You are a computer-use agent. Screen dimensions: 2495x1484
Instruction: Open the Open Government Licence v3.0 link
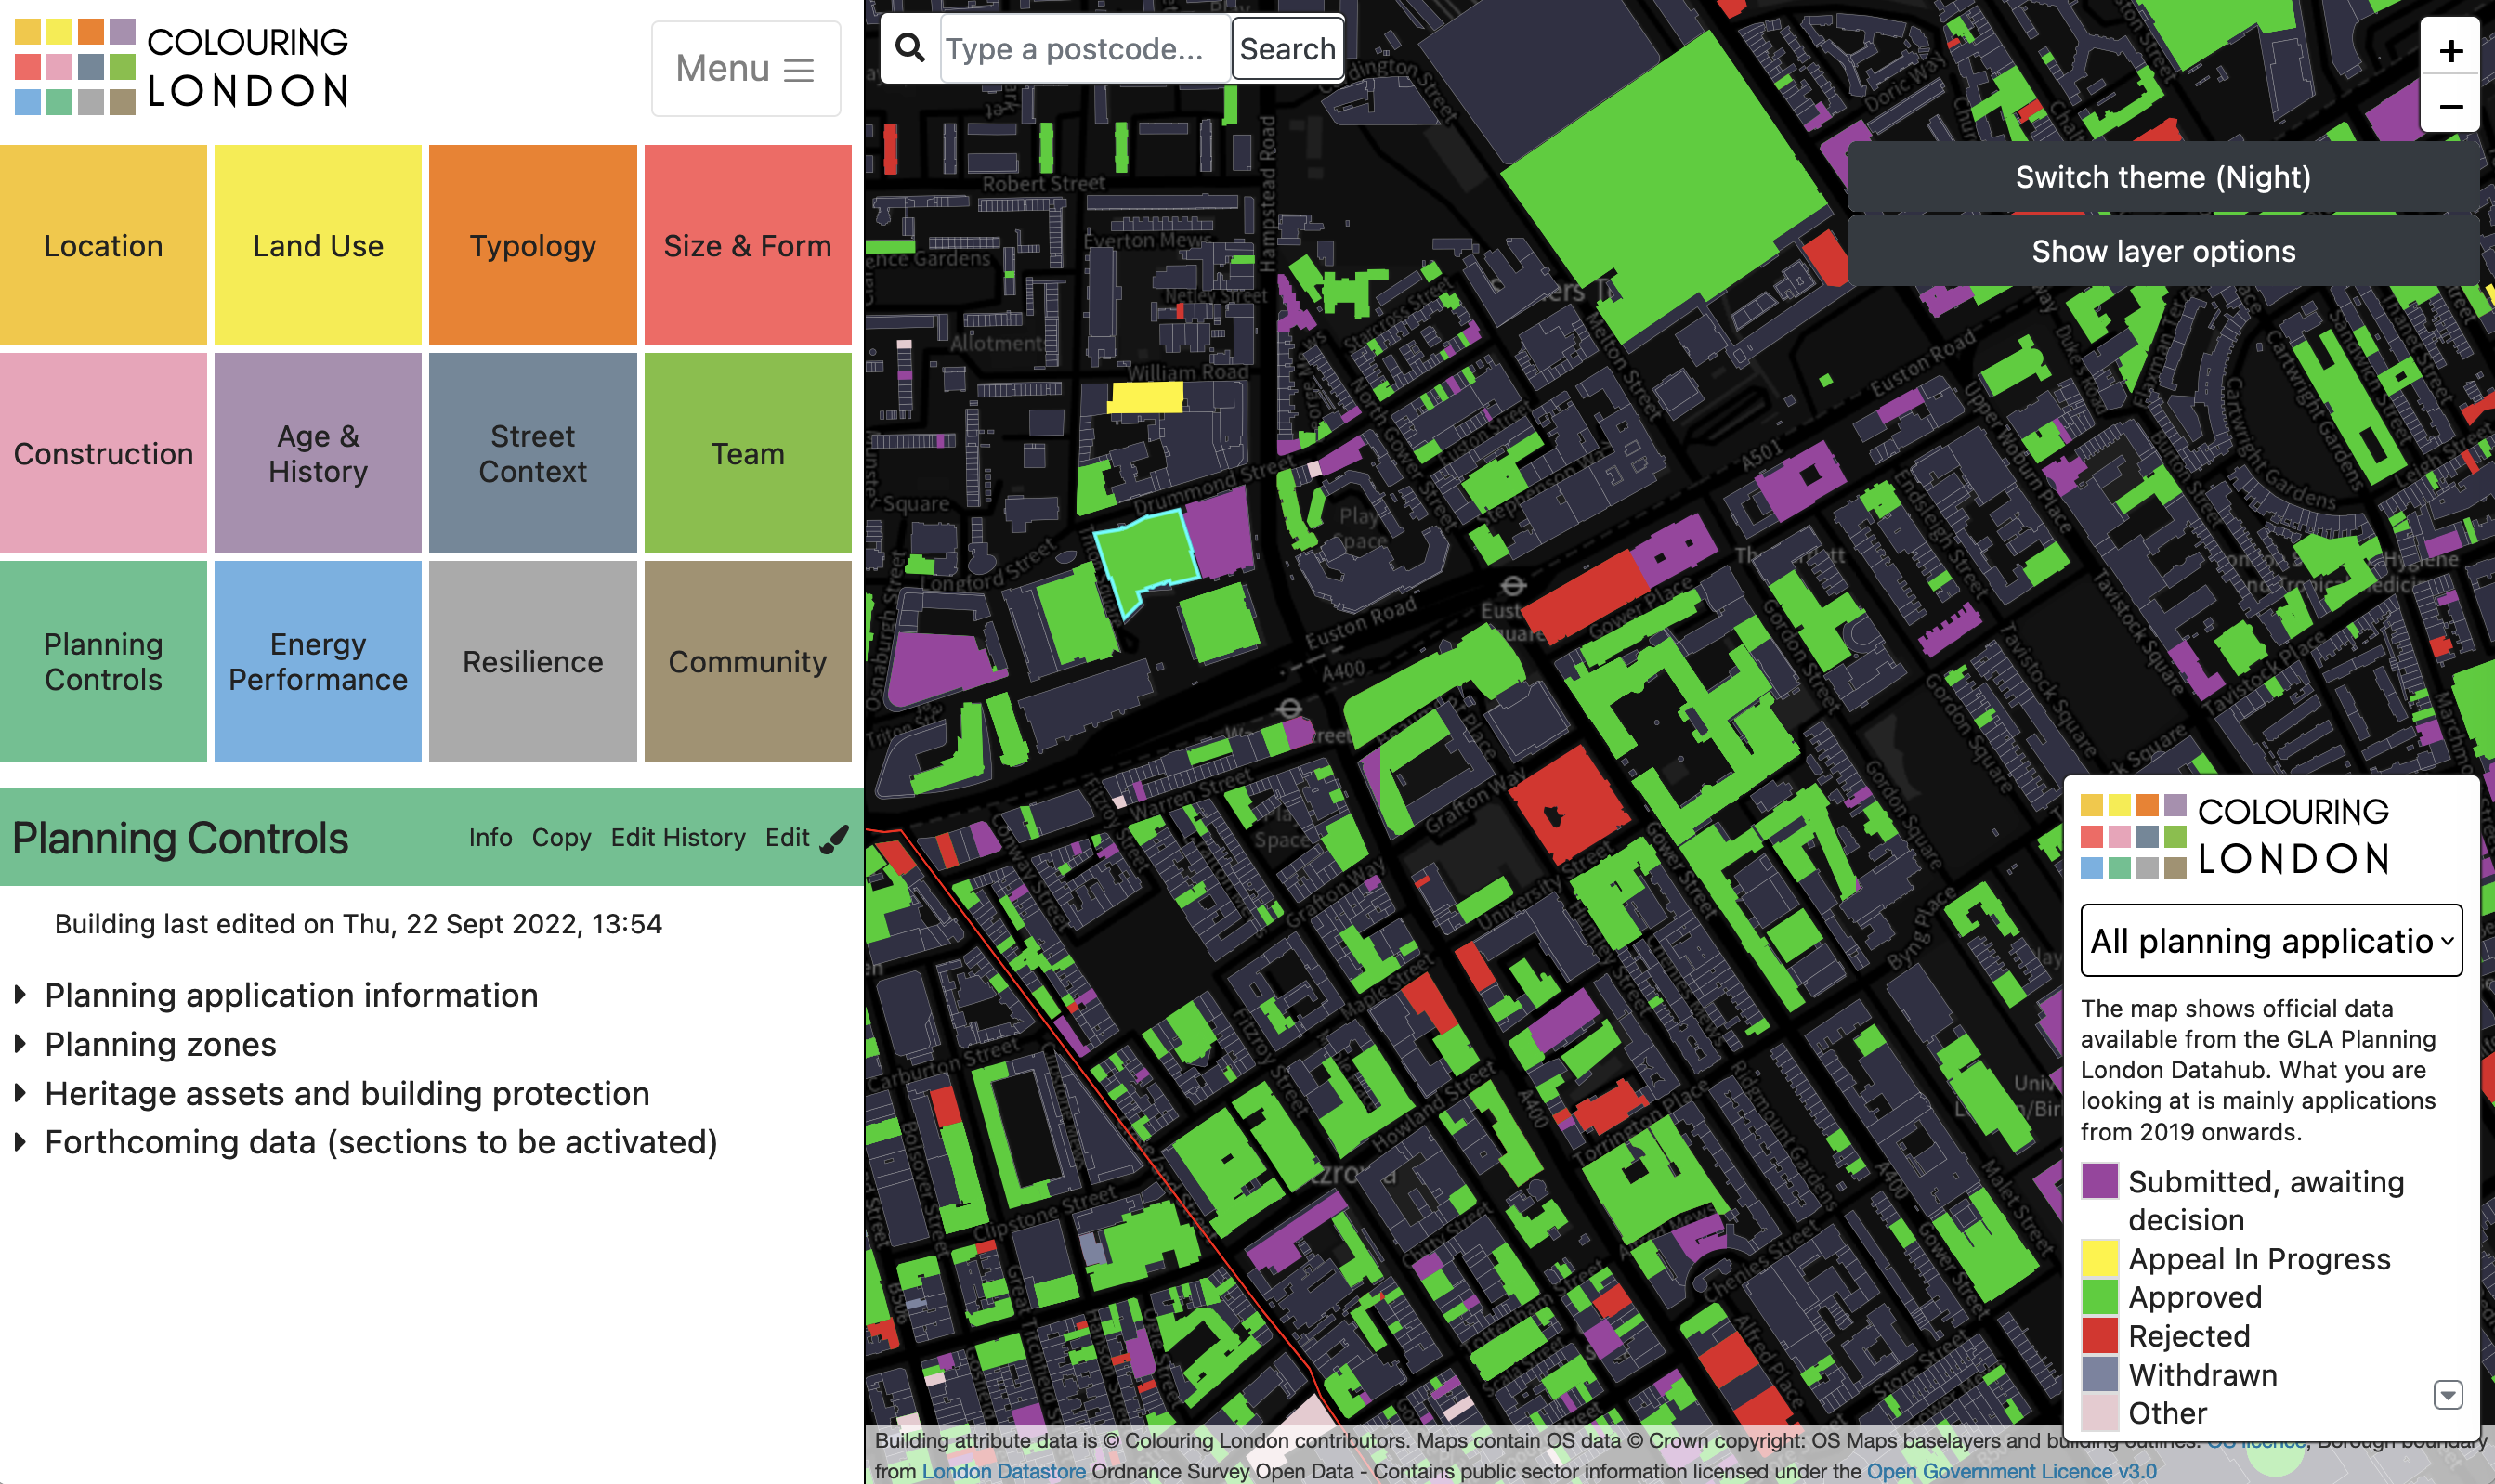(x=2010, y=1471)
